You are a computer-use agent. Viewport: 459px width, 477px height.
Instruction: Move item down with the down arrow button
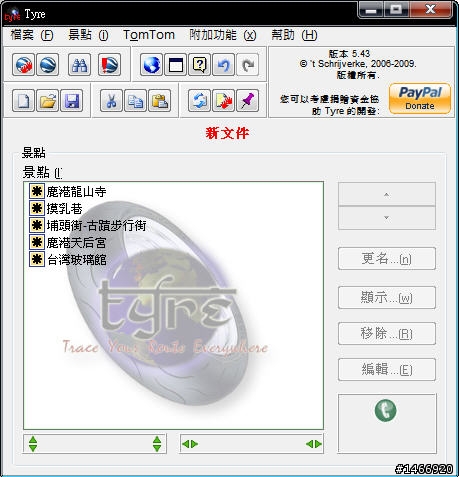387,218
